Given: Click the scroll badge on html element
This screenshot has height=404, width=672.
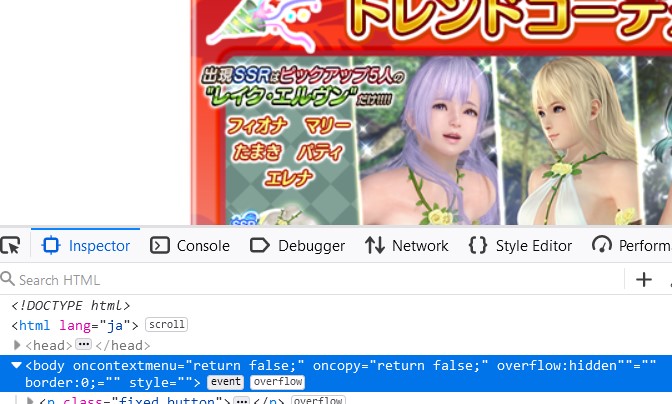Looking at the screenshot, I should pyautogui.click(x=167, y=325).
